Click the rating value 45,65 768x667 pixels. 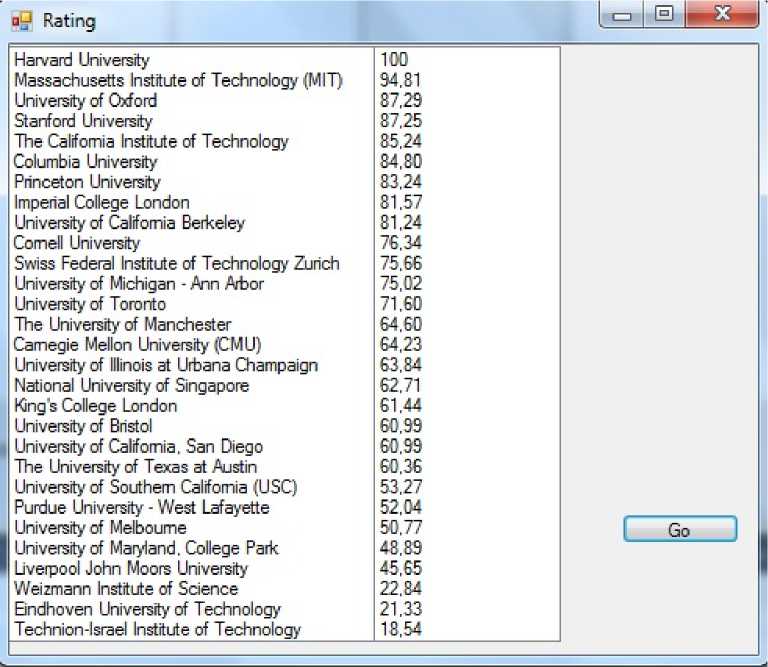[401, 568]
